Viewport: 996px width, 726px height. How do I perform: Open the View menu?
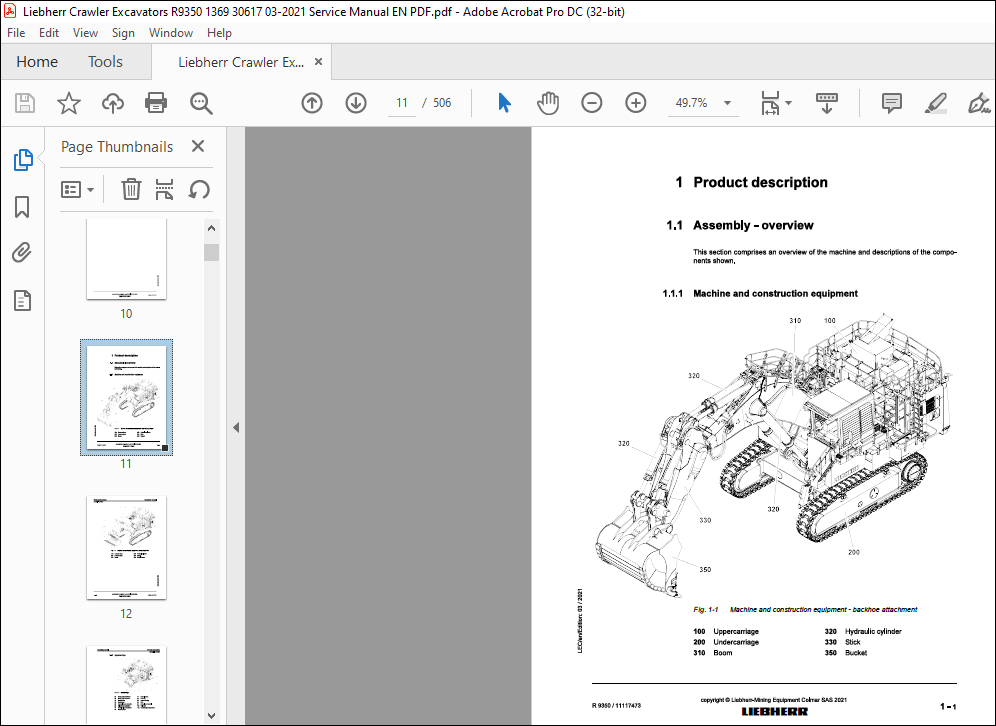click(x=85, y=33)
